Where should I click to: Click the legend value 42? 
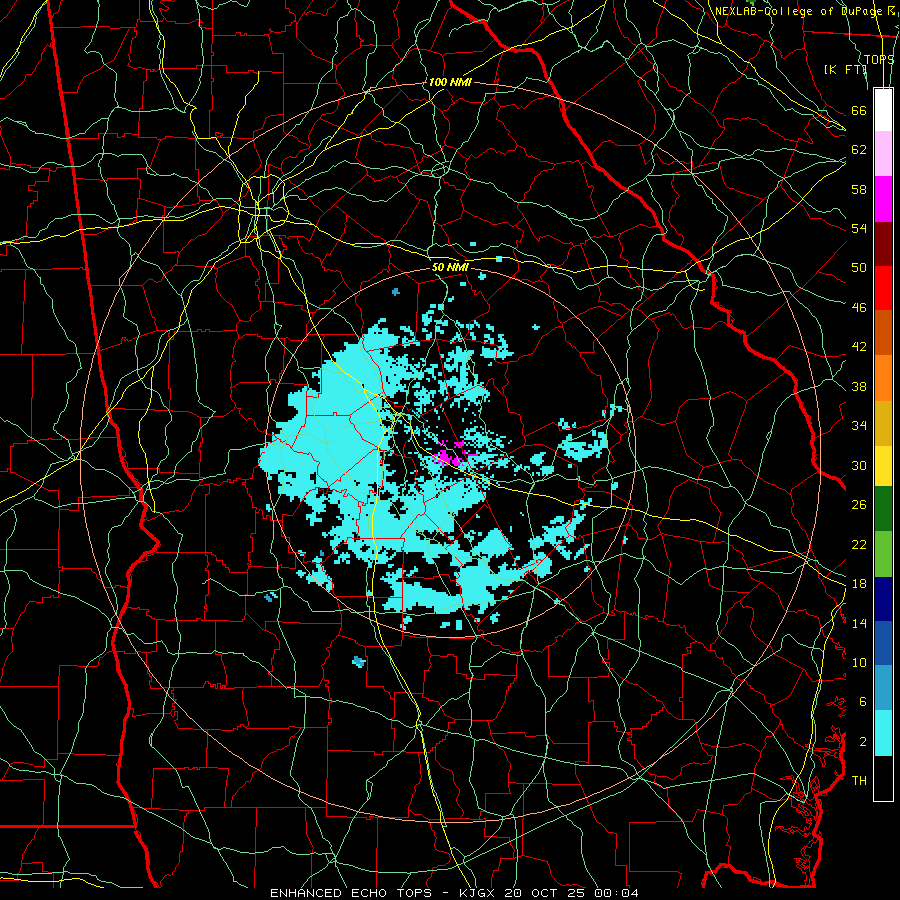859,347
